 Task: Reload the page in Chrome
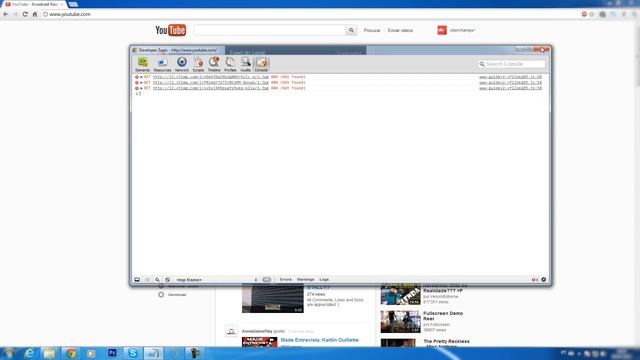25,14
